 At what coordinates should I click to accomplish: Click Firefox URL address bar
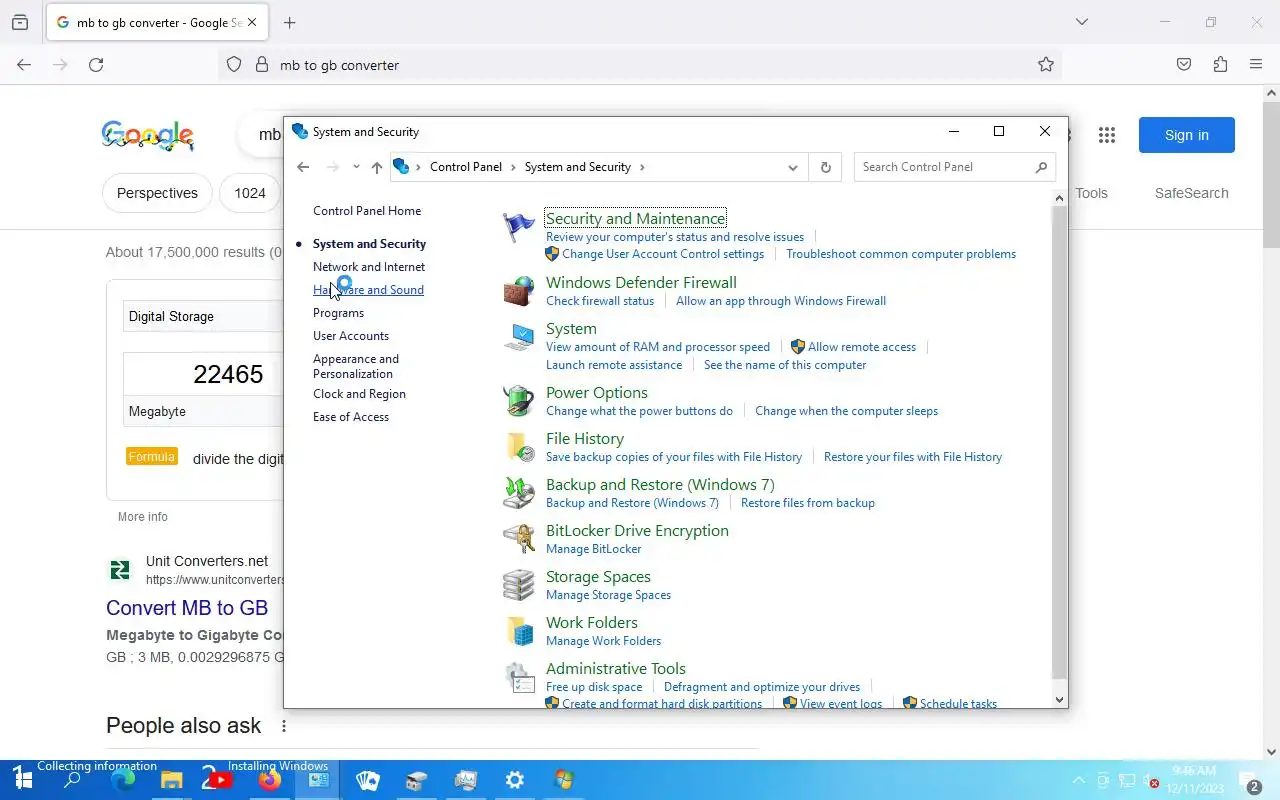point(640,65)
